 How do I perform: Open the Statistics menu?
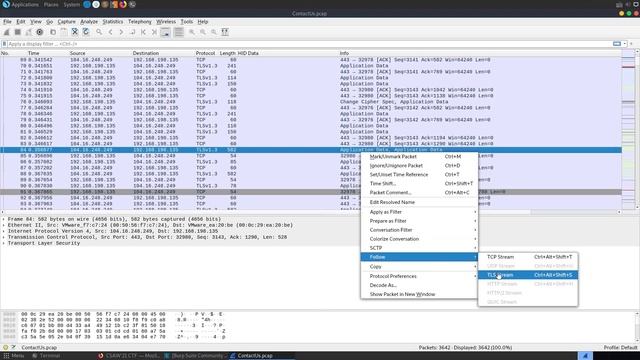[113, 22]
